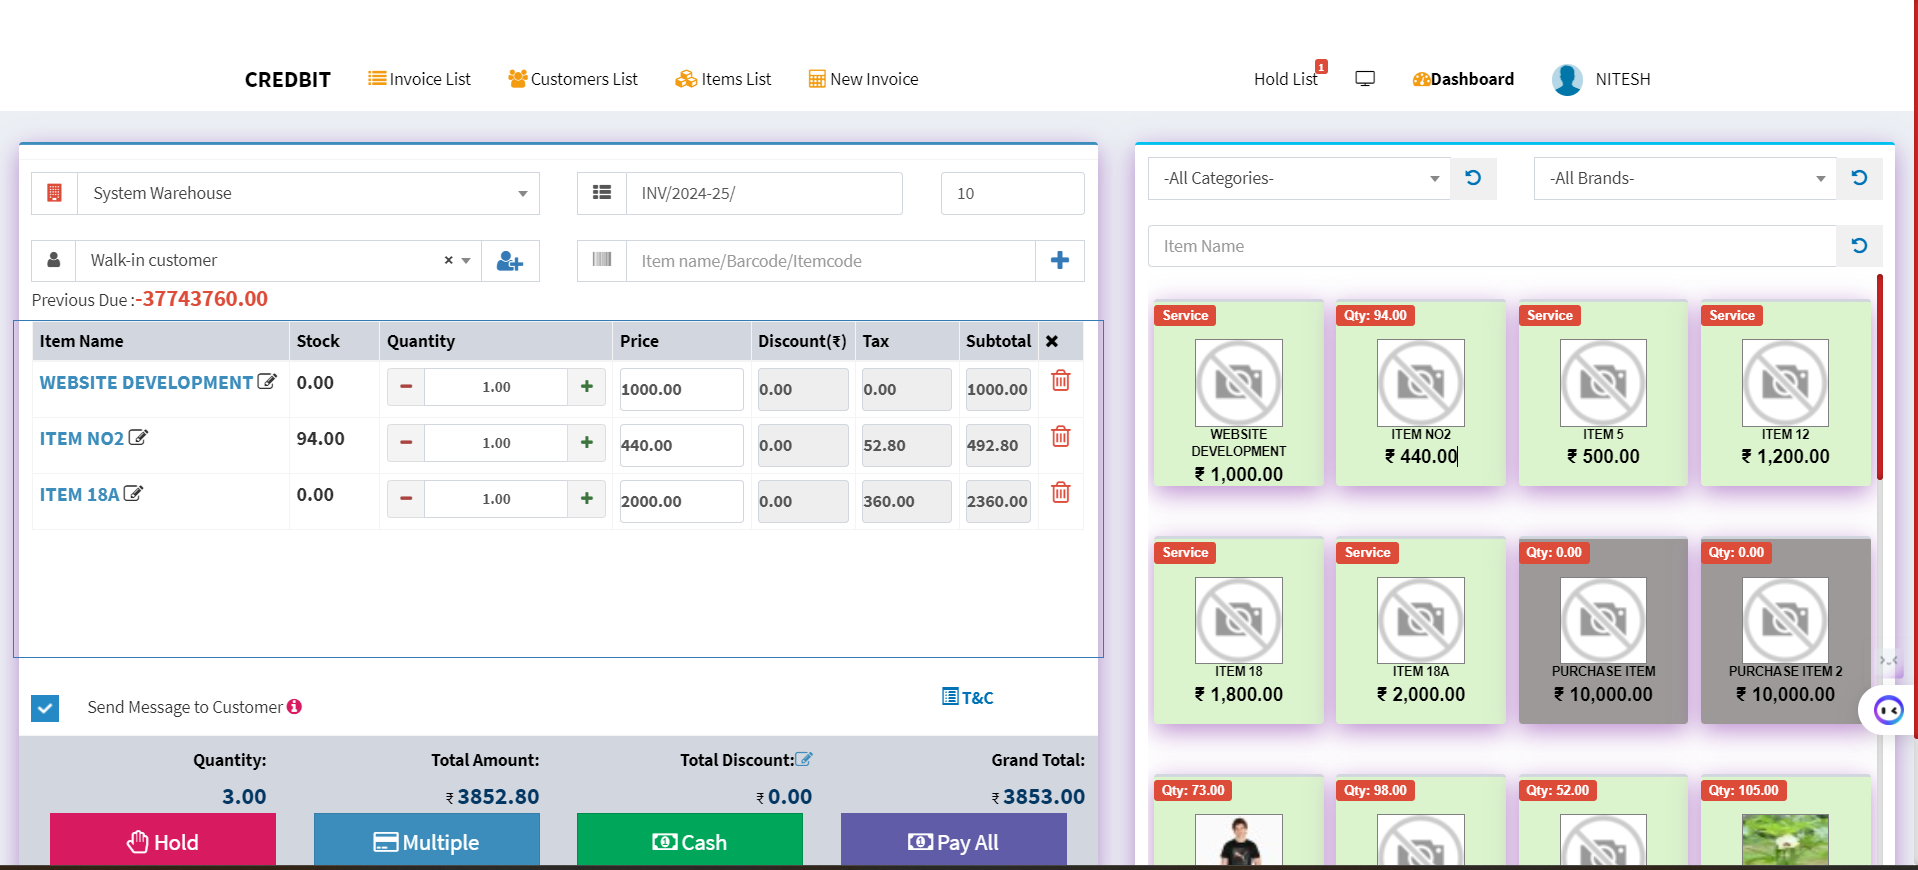The height and width of the screenshot is (870, 1918).
Task: Reset the Item Name search
Action: click(1859, 246)
